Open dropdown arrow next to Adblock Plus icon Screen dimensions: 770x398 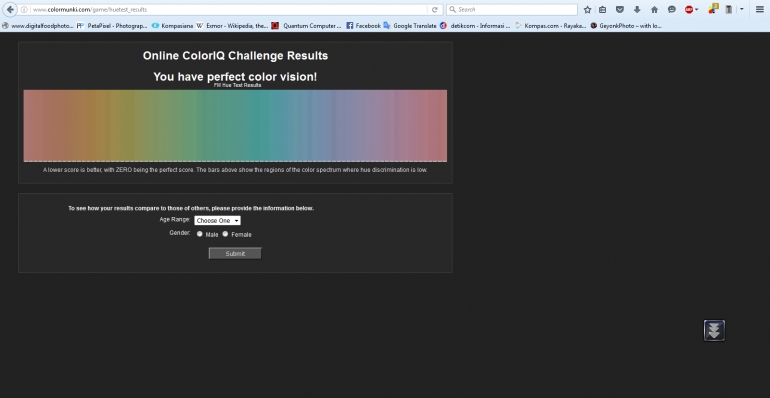coord(697,9)
